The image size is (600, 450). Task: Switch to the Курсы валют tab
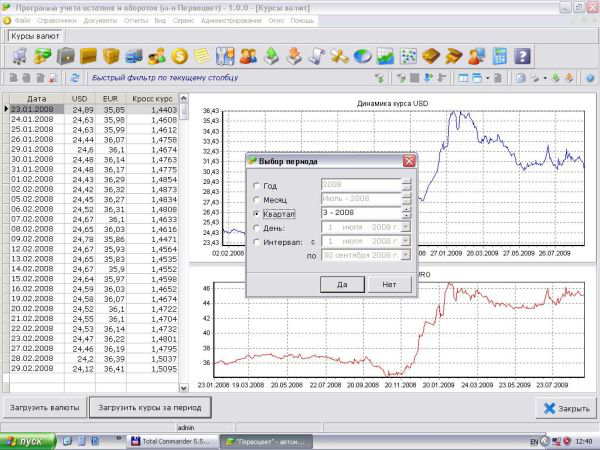[35, 36]
